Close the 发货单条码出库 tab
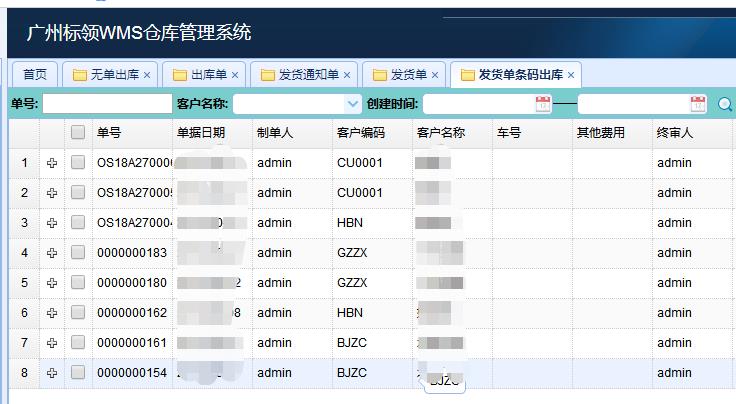Screen dimensions: 736x404 (x=571, y=75)
